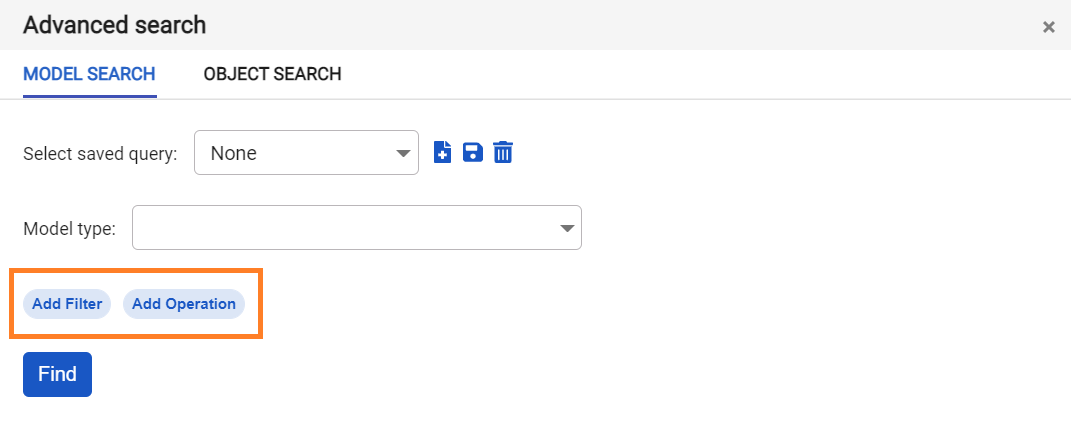Click the Model type dropdown arrow
The height and width of the screenshot is (424, 1071).
pos(567,228)
